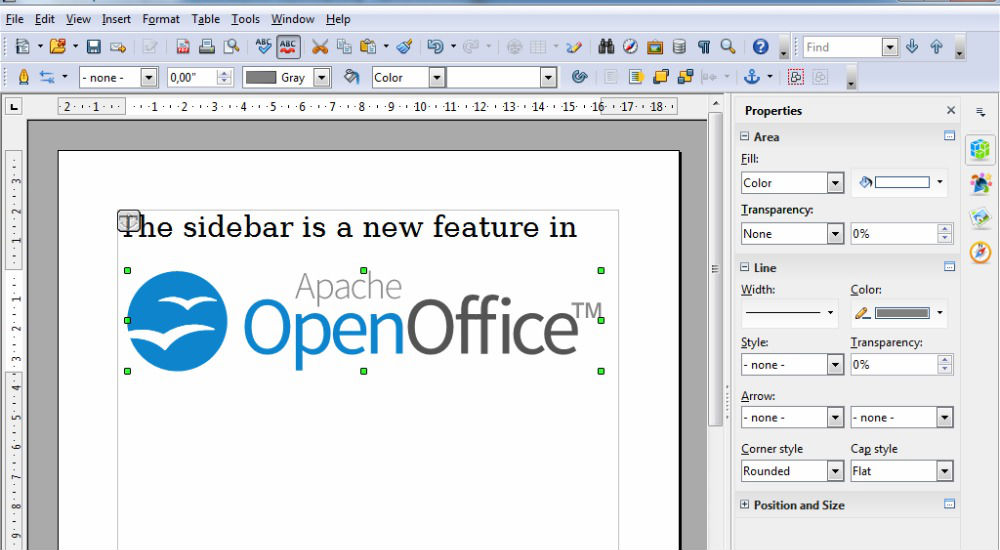
Task: Toggle Nonprinting Characters pilcrow icon
Action: click(703, 47)
